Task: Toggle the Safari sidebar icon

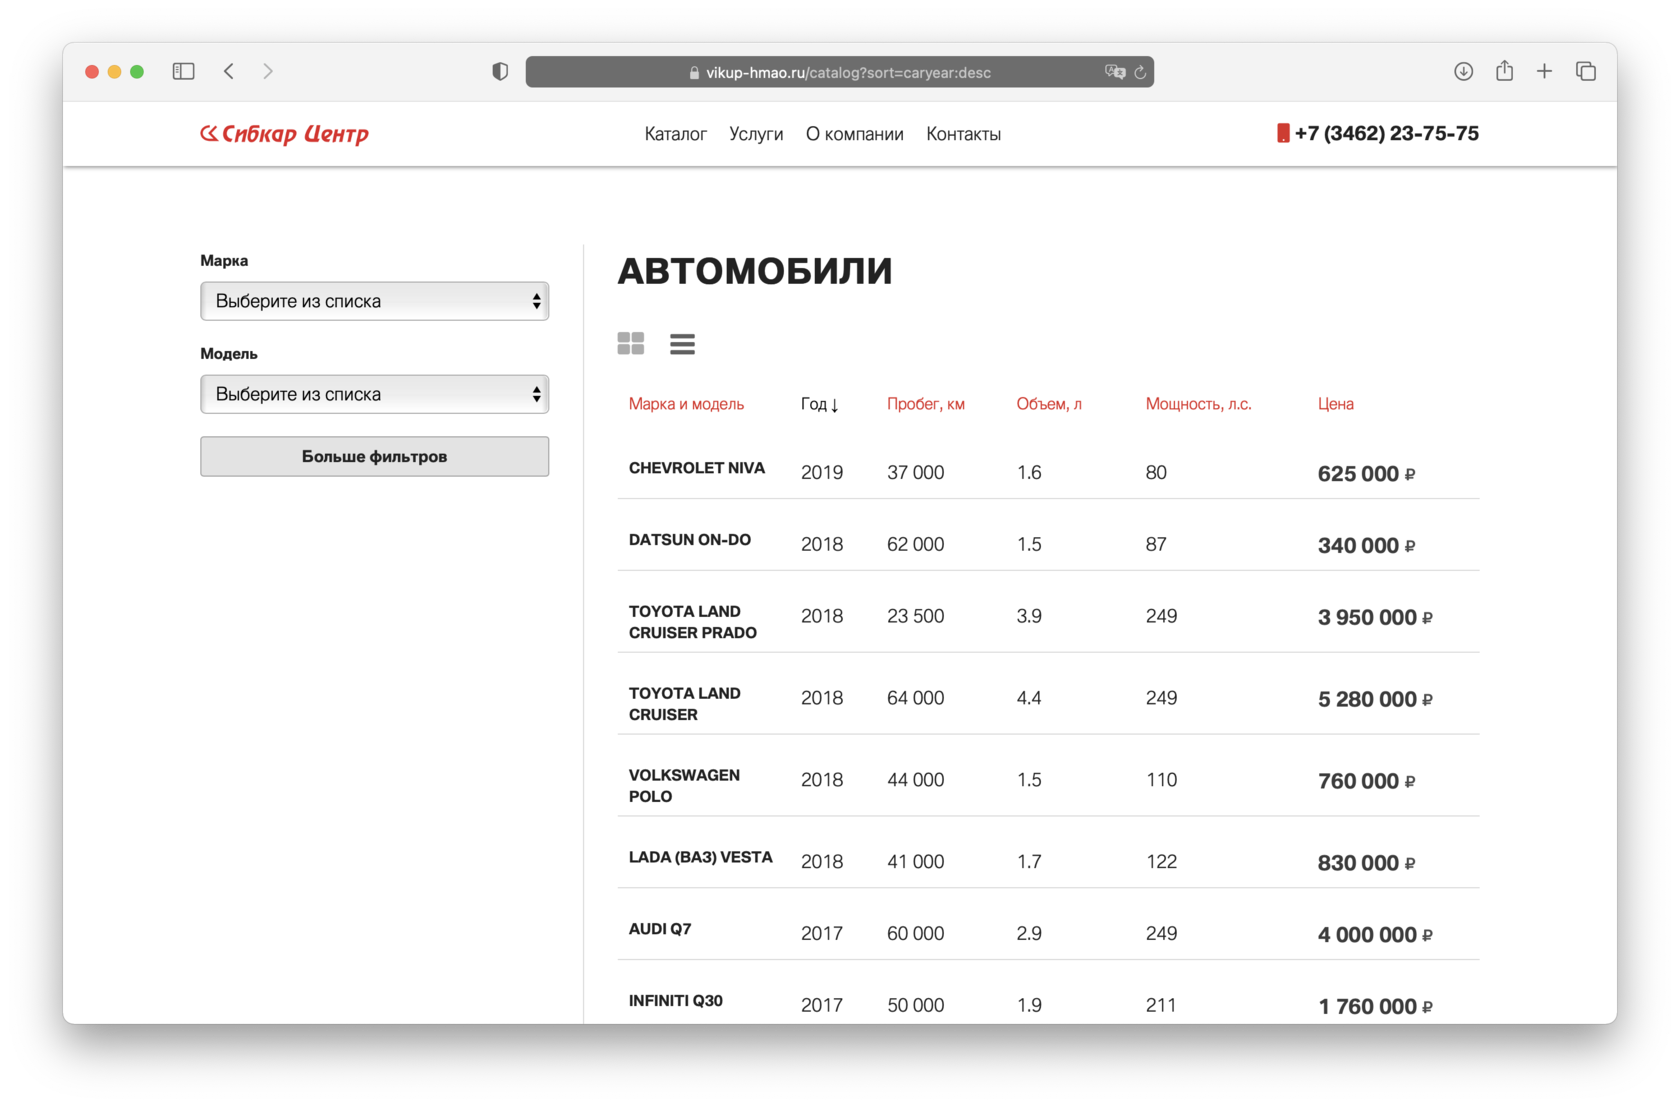Action: tap(183, 71)
